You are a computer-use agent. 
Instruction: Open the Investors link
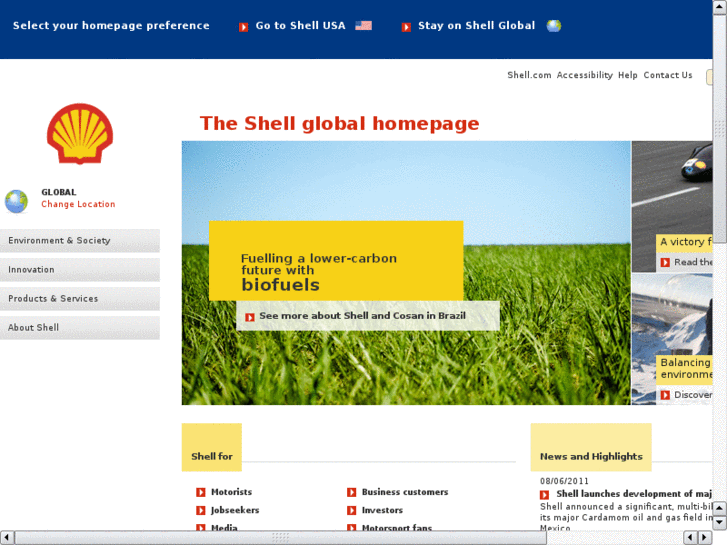(383, 510)
